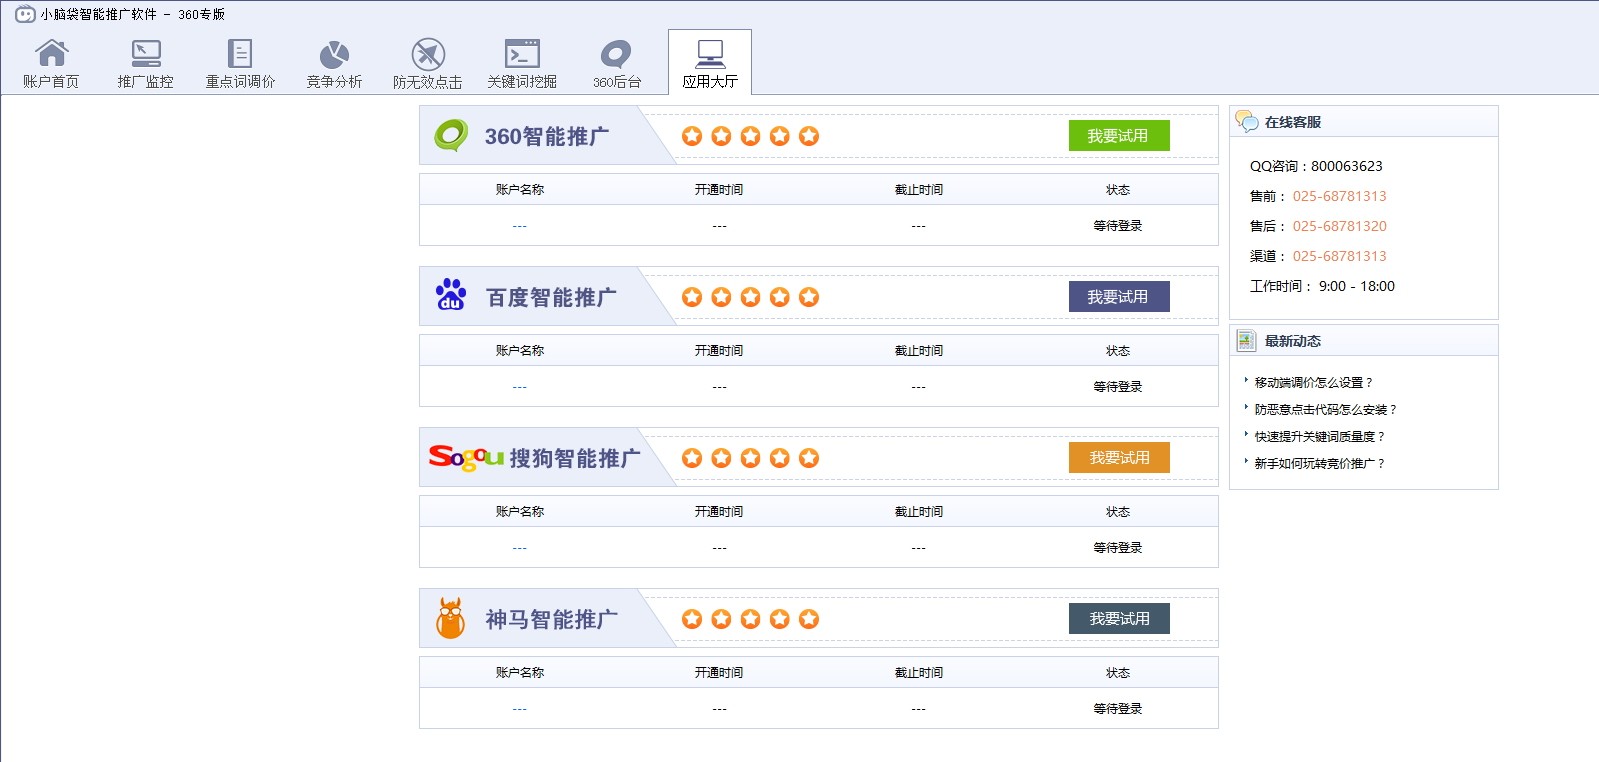Select the 重点词调价 toolbar icon
1599x762 pixels.
pyautogui.click(x=240, y=64)
